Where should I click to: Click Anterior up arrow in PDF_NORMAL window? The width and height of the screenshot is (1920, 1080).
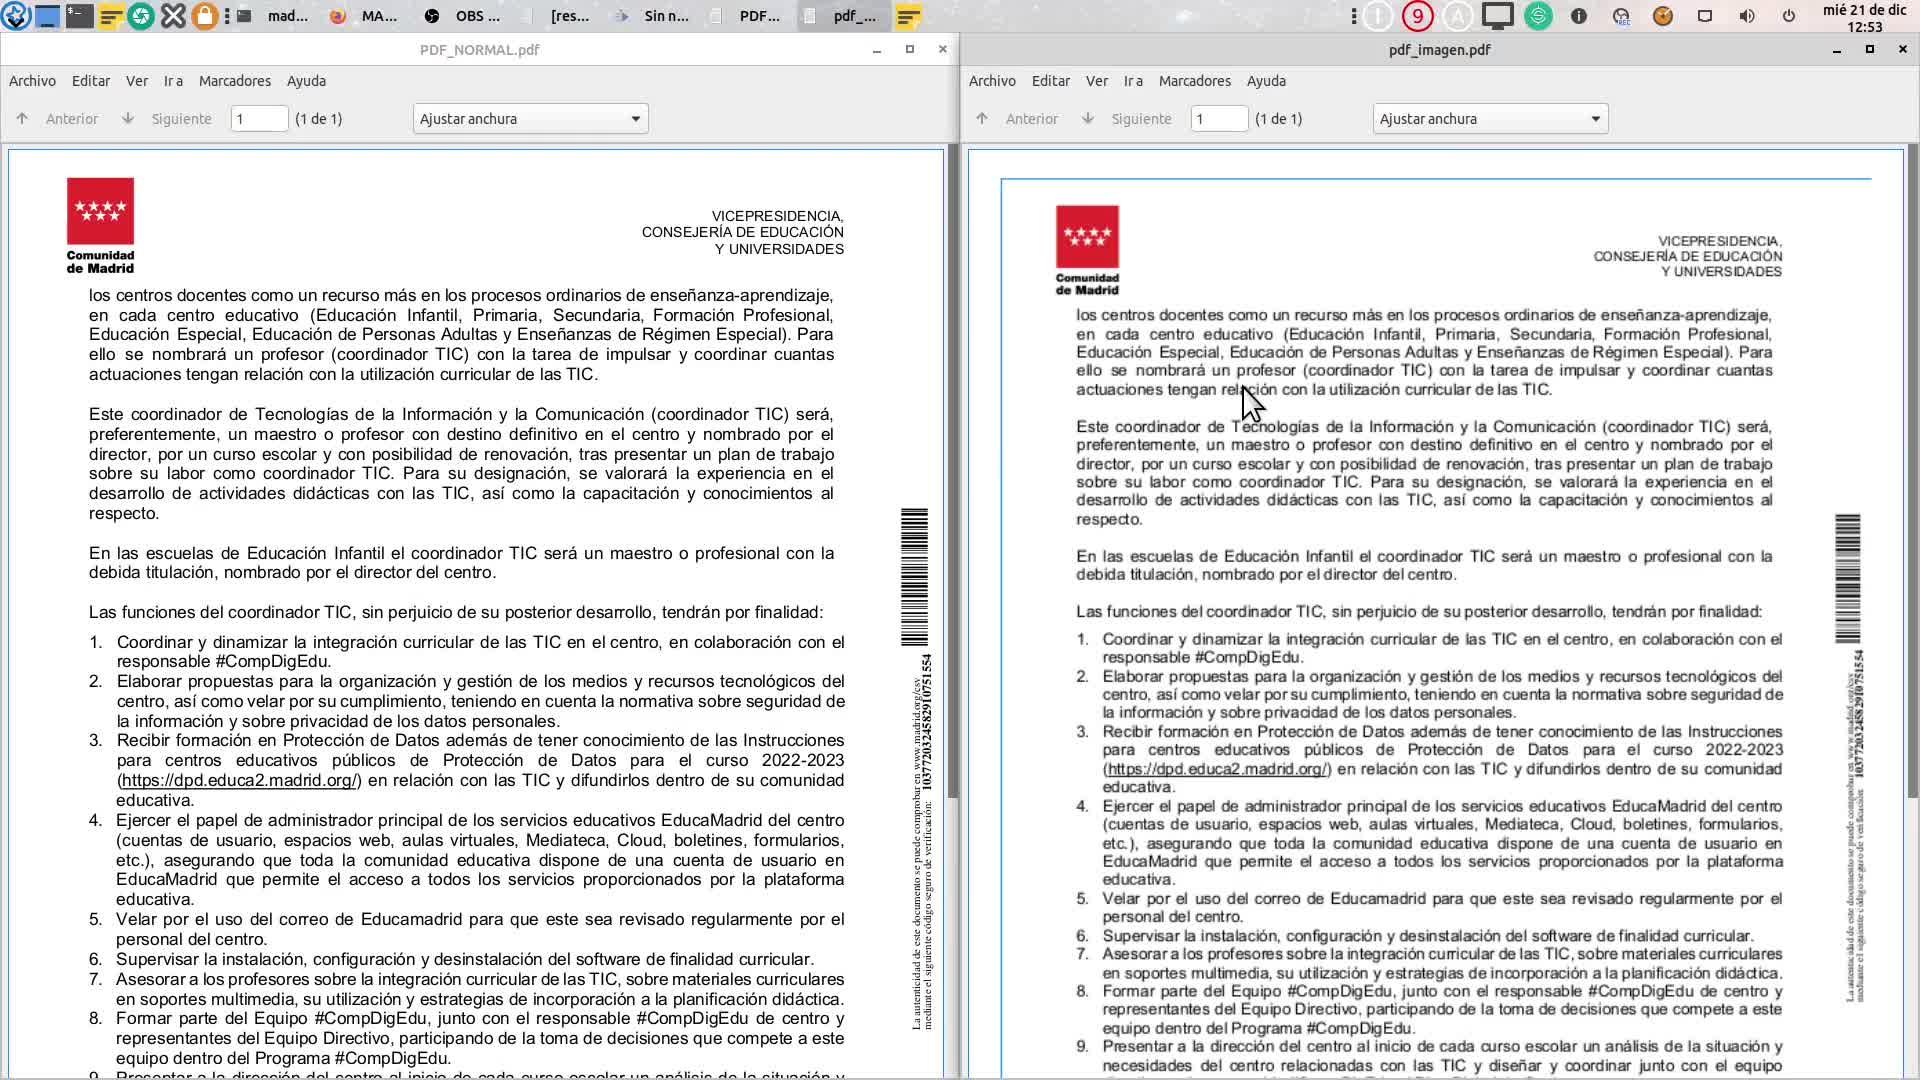[x=22, y=119]
